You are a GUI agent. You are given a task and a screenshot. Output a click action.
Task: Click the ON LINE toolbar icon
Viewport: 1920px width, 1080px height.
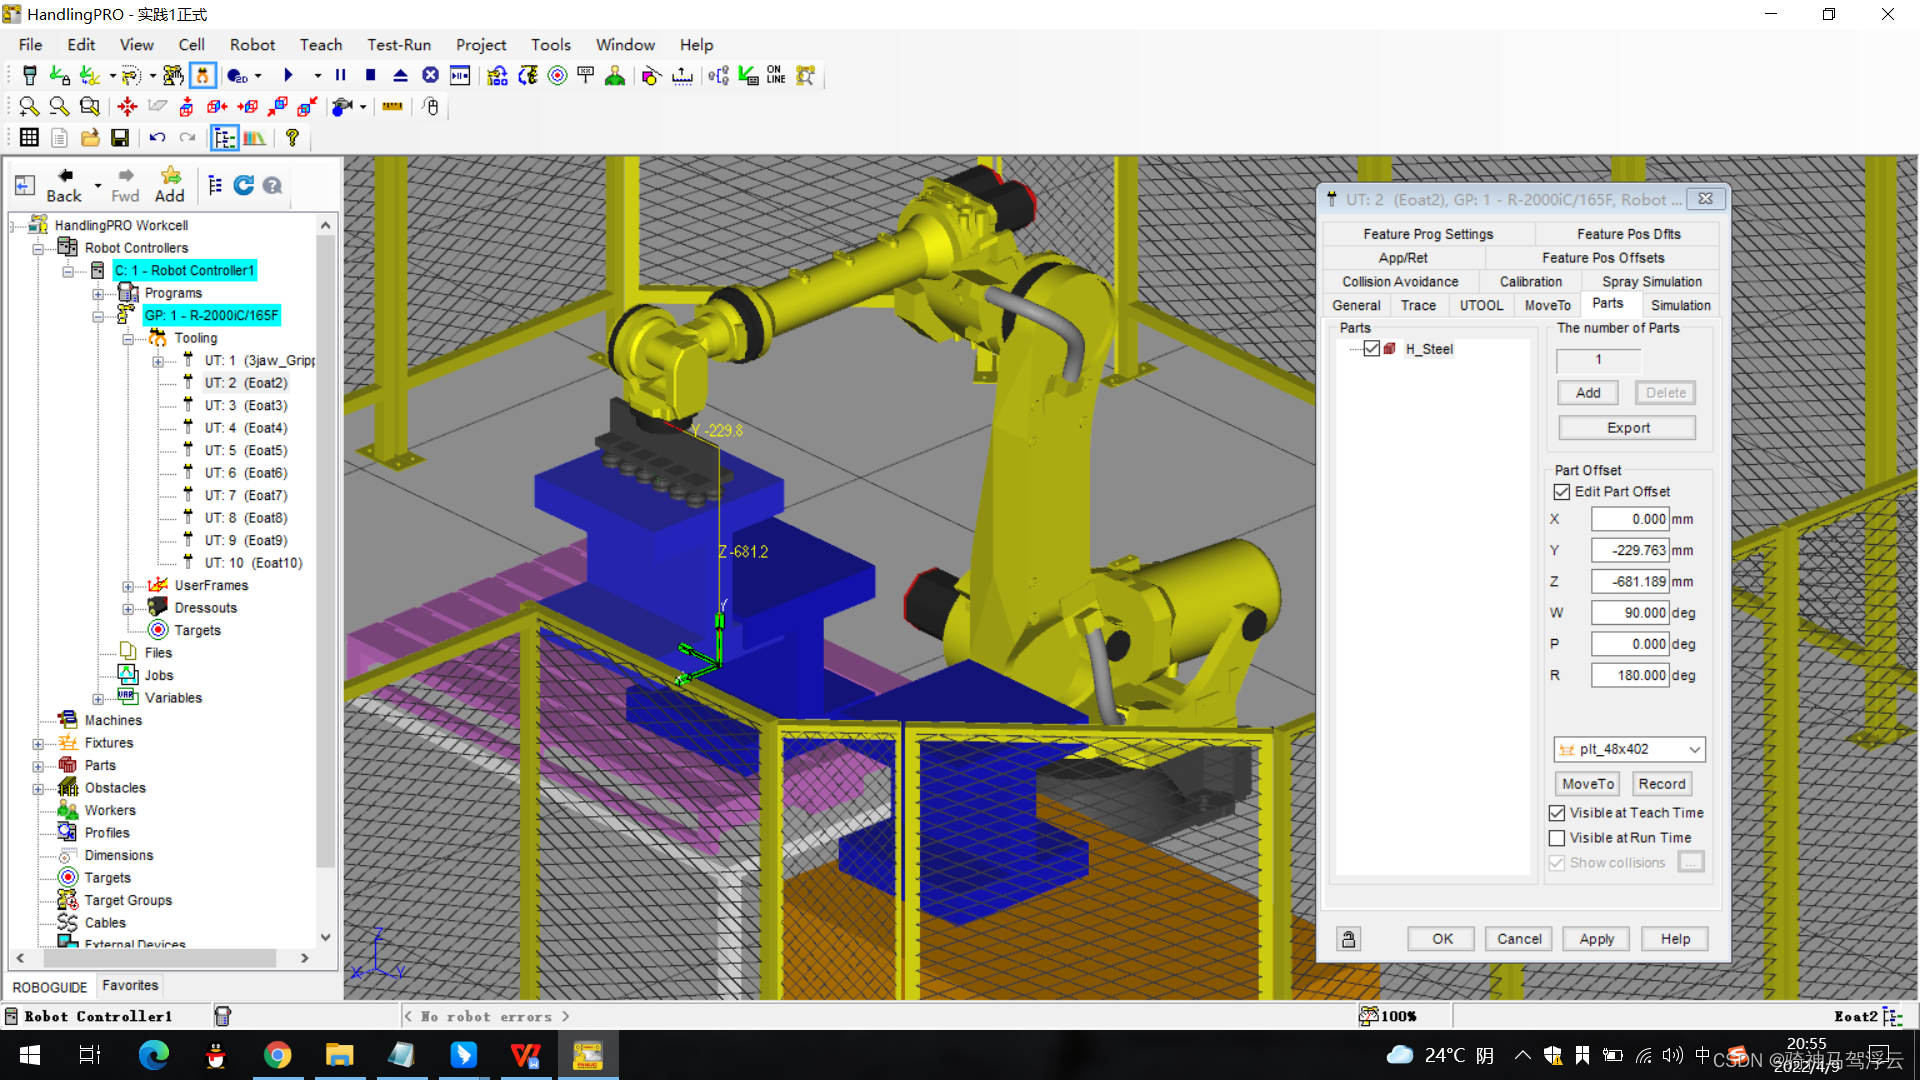pos(776,76)
